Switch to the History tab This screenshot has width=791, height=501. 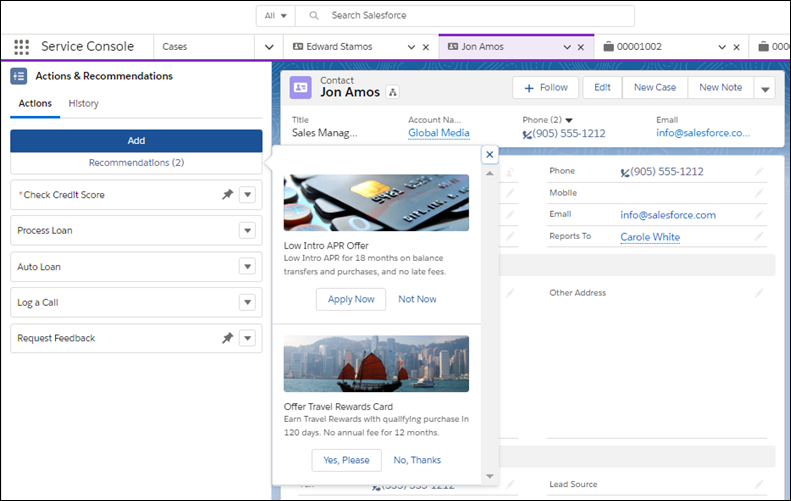(x=83, y=103)
